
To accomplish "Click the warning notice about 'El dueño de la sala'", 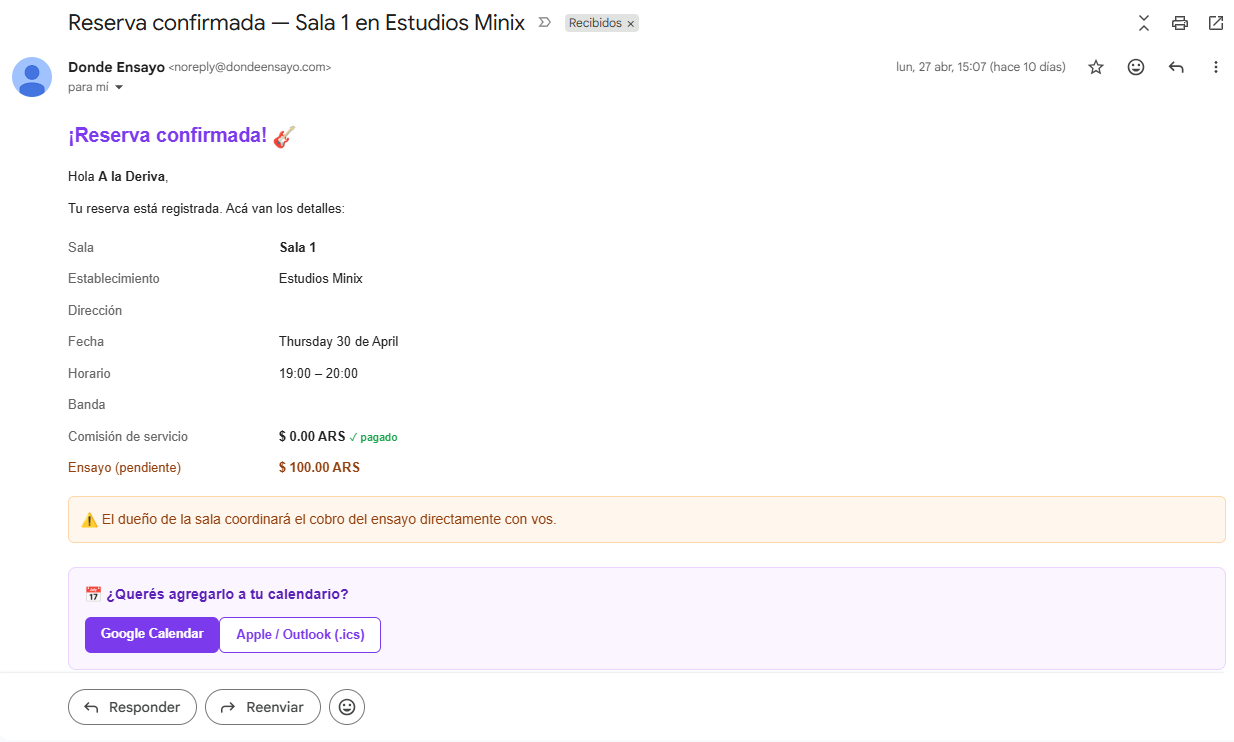I will tap(647, 520).
